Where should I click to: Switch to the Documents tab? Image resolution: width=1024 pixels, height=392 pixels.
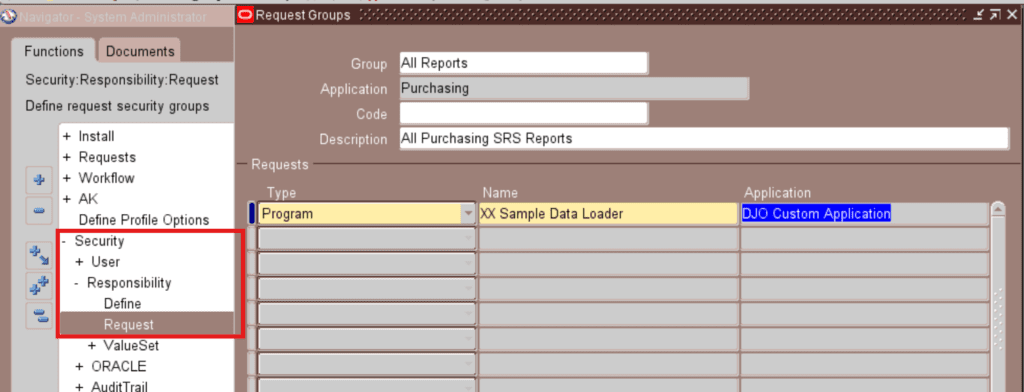click(x=140, y=51)
